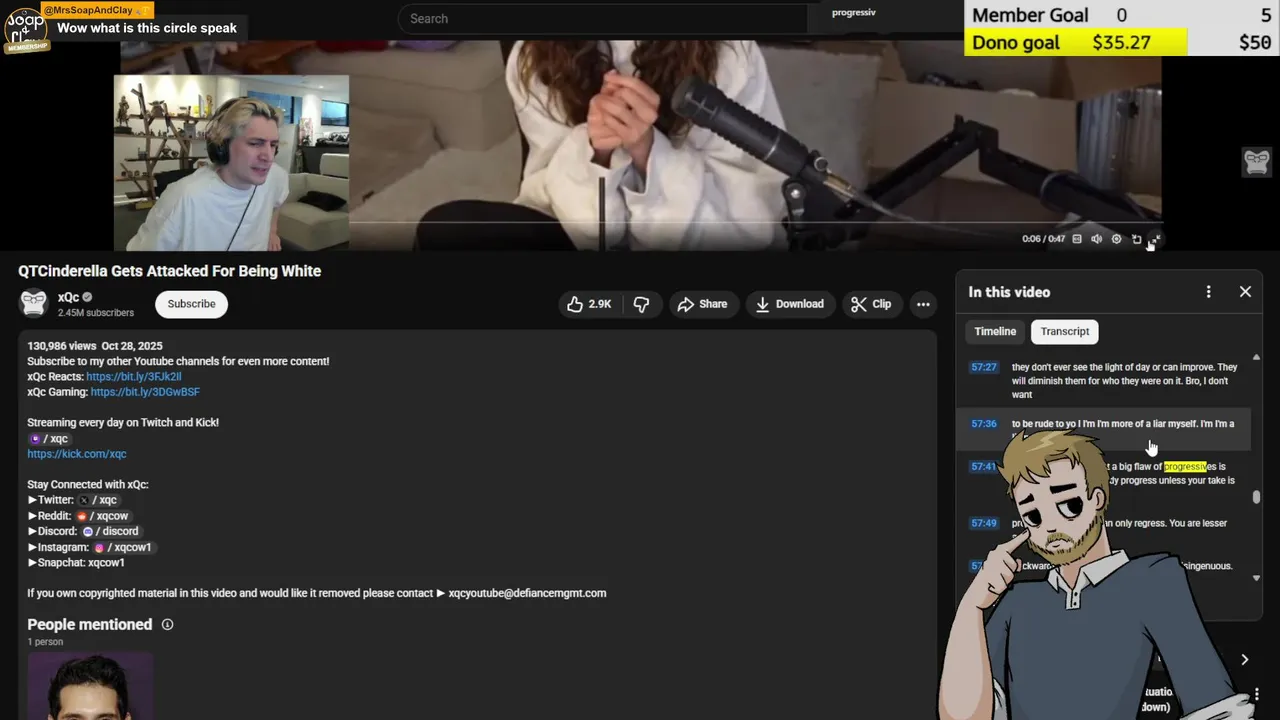The image size is (1280, 720).
Task: Jump to transcript timestamp 57:36
Action: pos(984,424)
